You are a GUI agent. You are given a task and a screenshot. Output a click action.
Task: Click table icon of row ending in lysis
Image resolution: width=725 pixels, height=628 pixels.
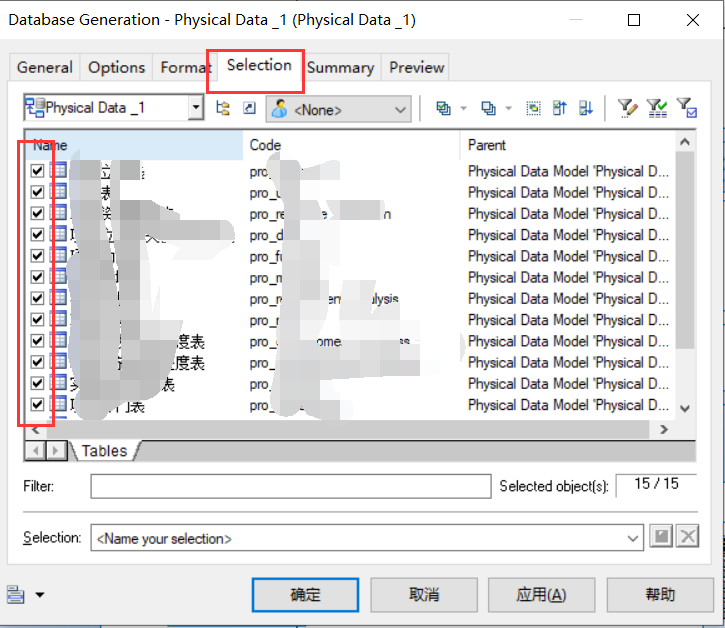click(59, 298)
